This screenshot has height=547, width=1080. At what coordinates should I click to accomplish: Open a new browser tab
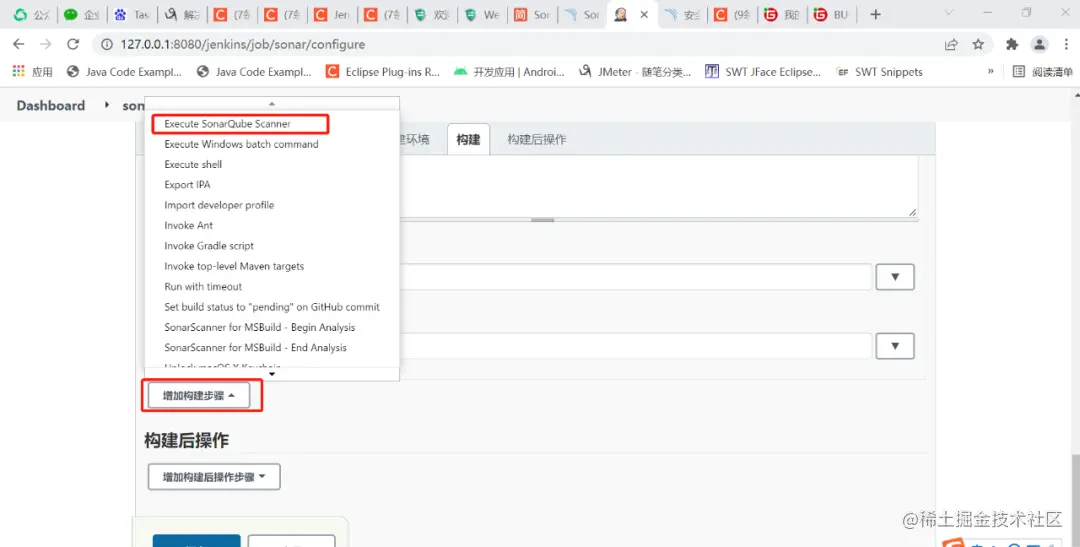click(x=875, y=14)
